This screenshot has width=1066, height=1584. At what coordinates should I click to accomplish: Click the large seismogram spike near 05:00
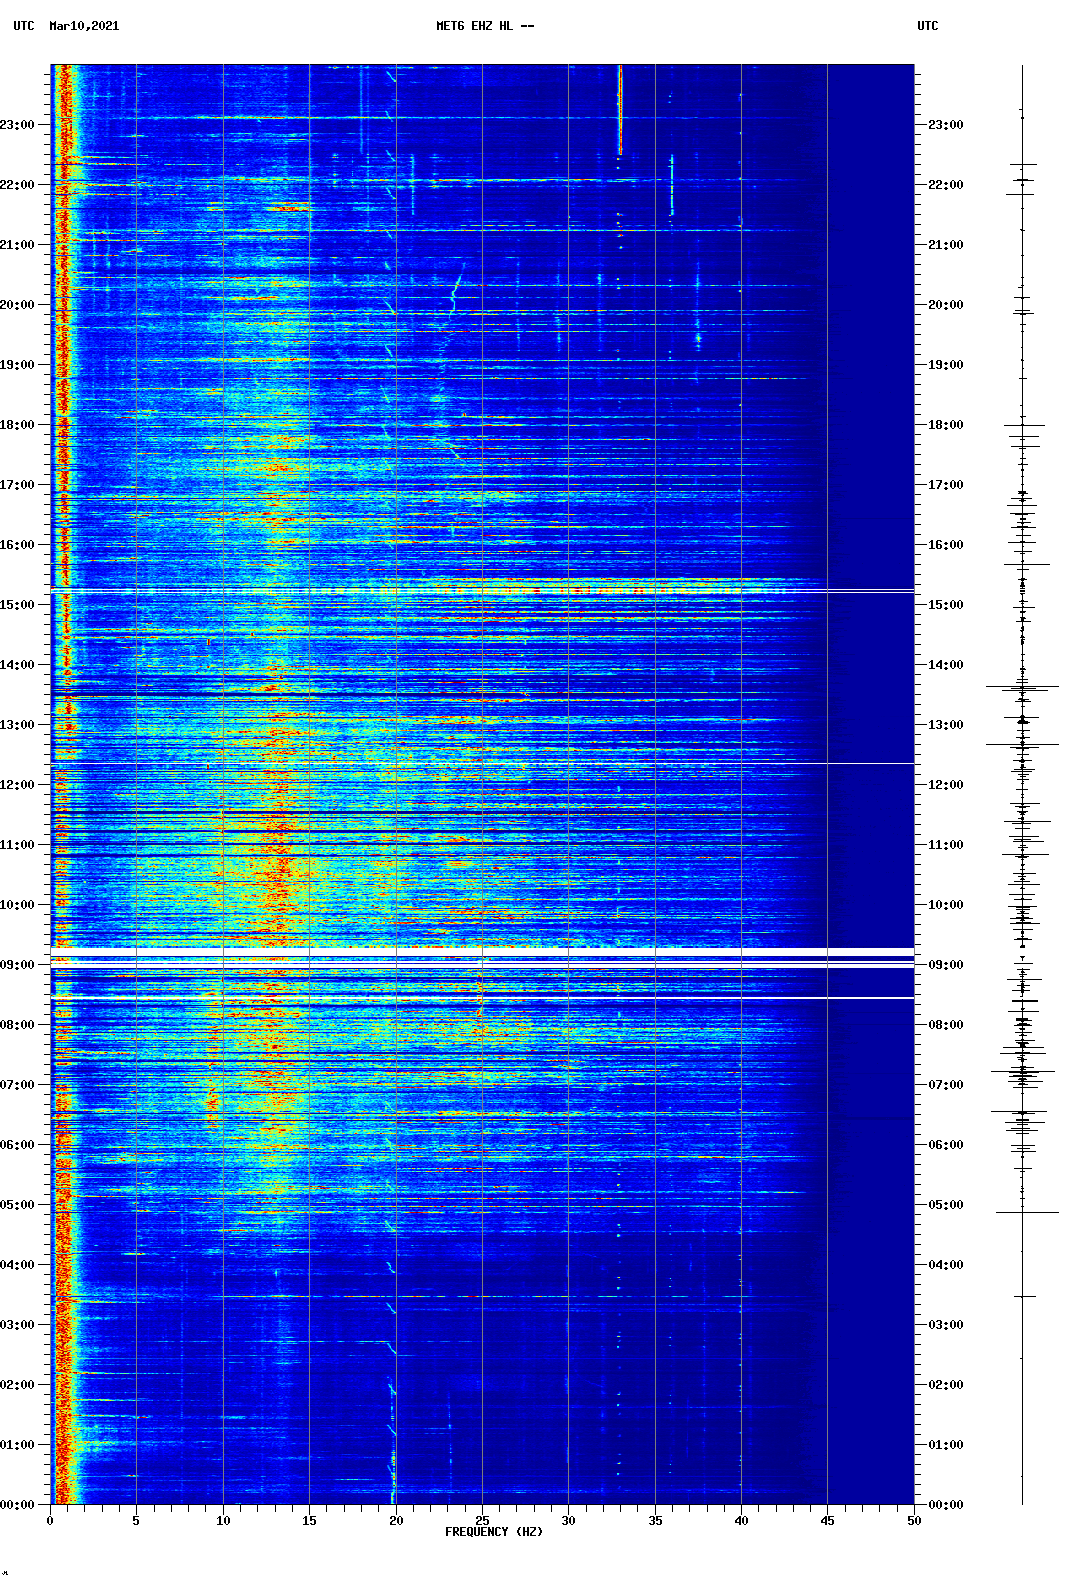click(1026, 1212)
